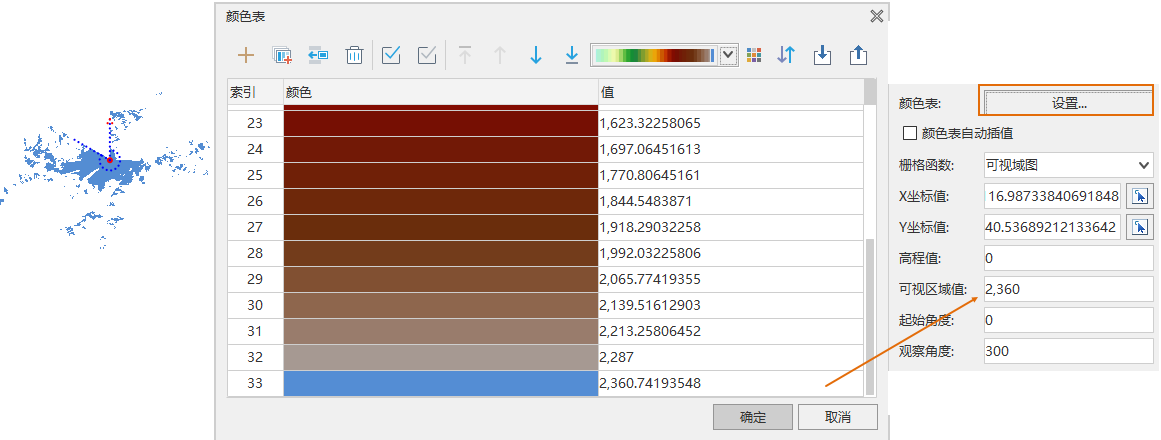
Task: Click the colored grid palette icon
Action: point(754,56)
